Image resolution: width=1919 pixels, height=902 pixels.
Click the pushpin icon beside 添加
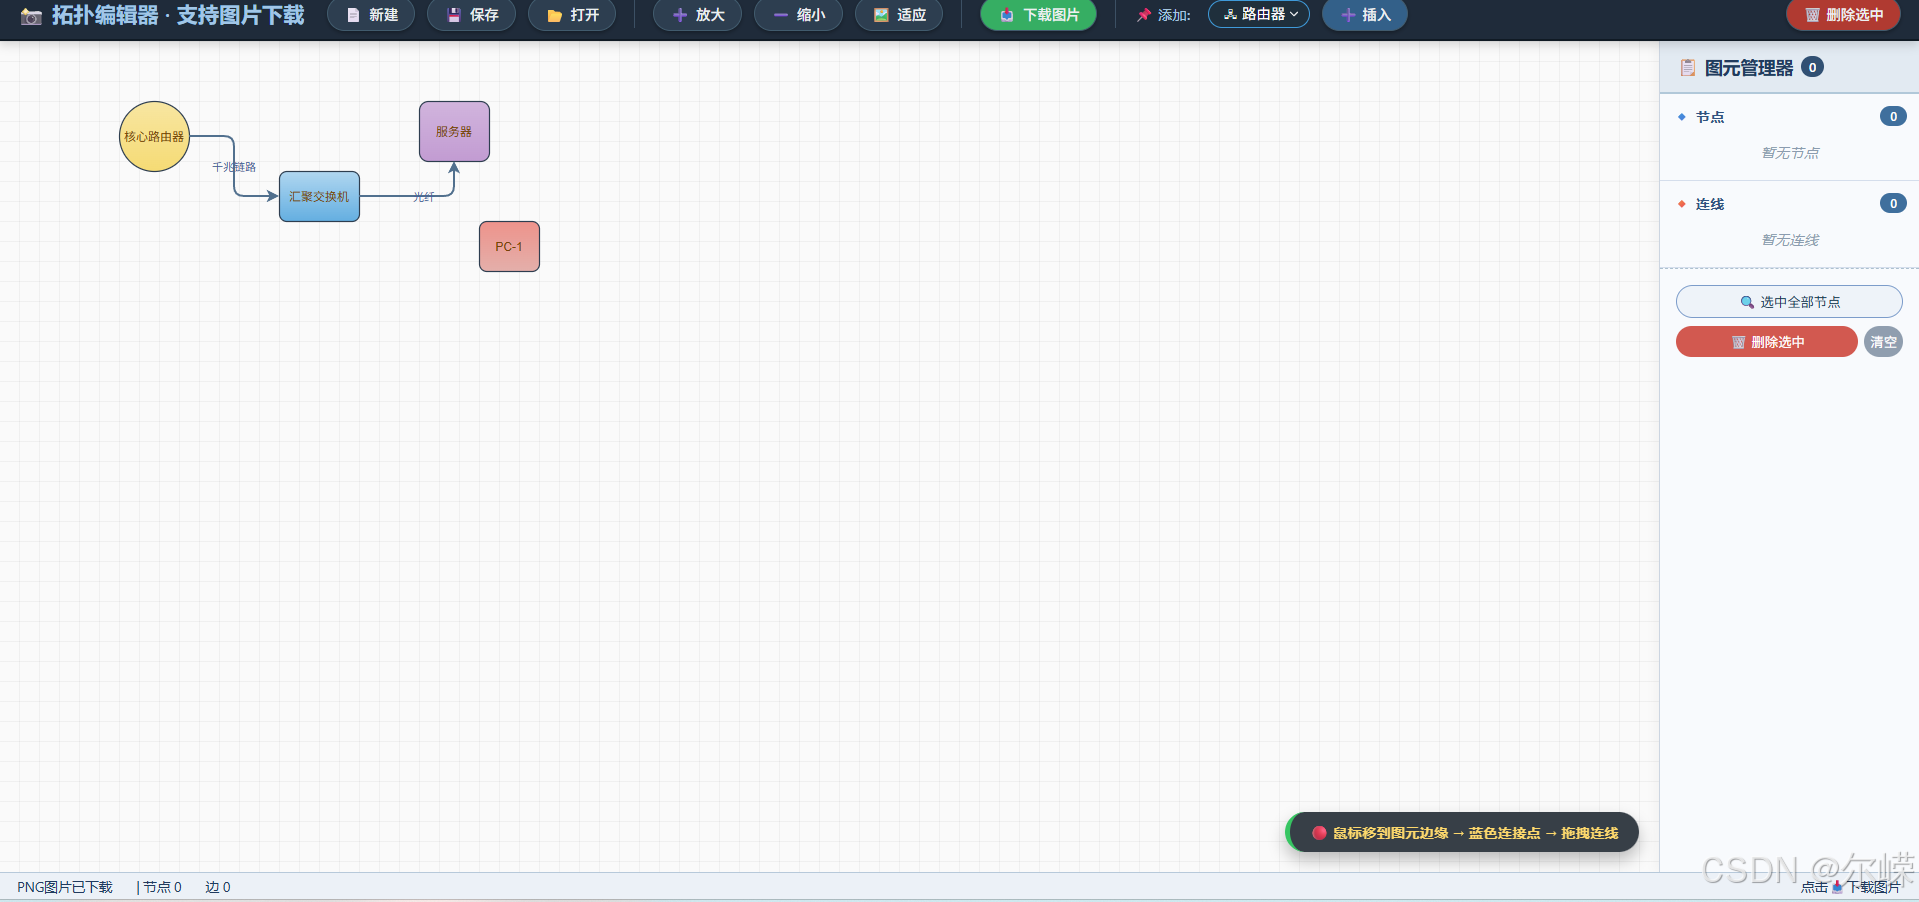point(1144,15)
